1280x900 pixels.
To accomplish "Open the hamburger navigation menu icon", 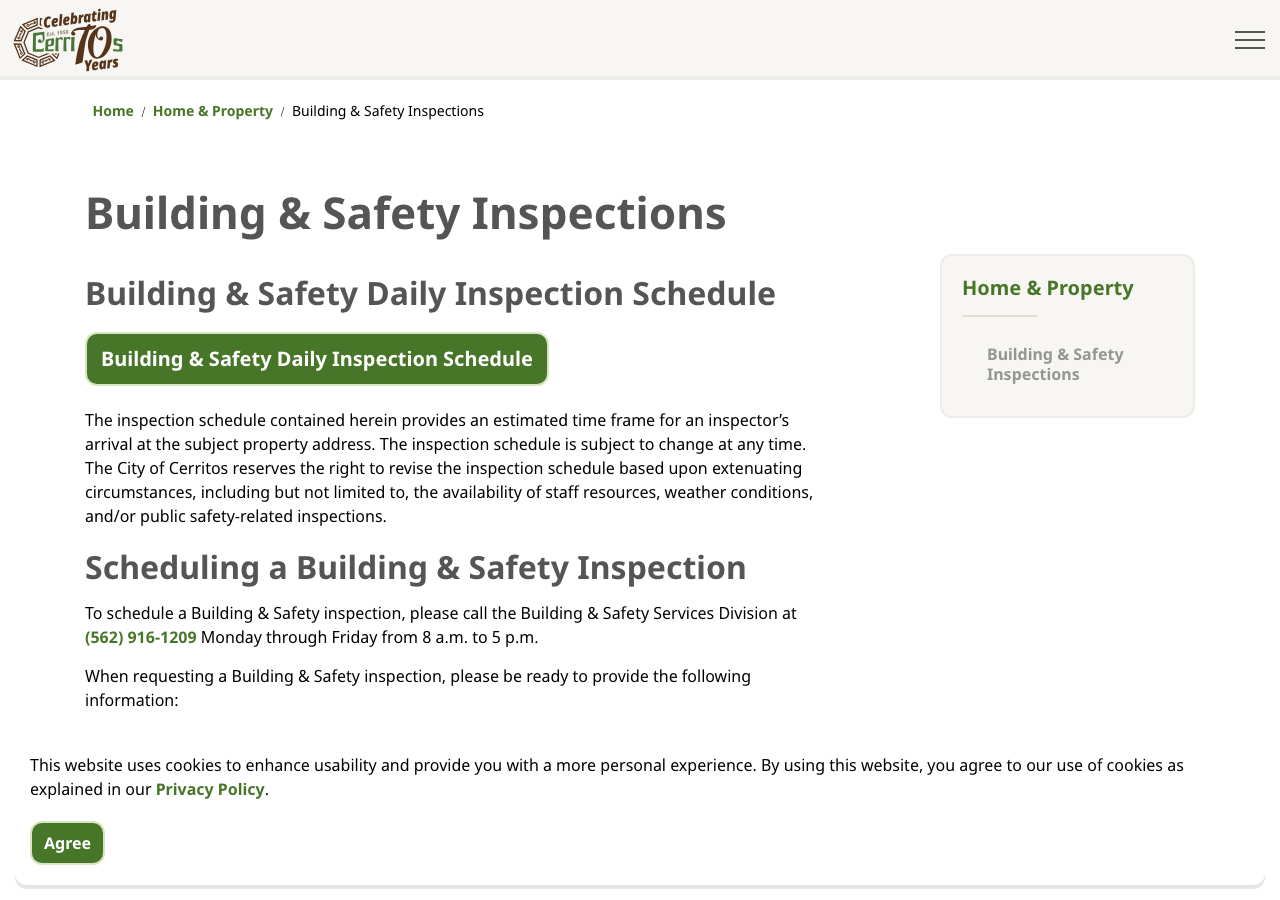I will click(x=1249, y=40).
